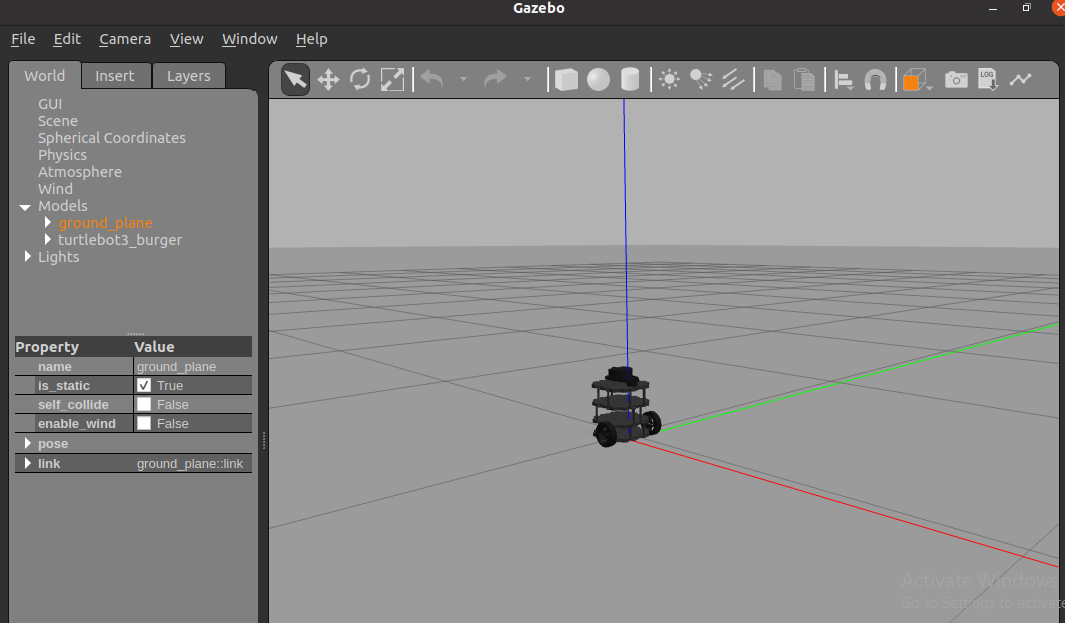Expand the turtlebot3_burger model entry

(47, 239)
